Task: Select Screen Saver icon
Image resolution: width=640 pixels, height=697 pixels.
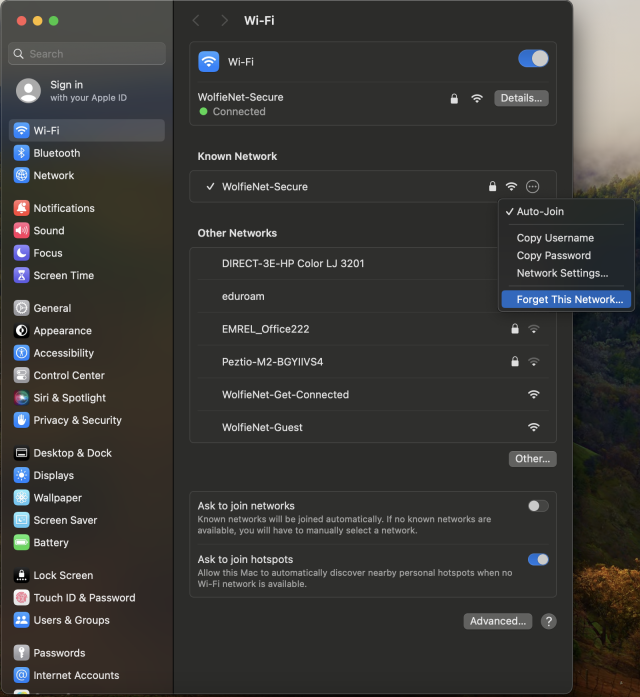Action: (21, 520)
